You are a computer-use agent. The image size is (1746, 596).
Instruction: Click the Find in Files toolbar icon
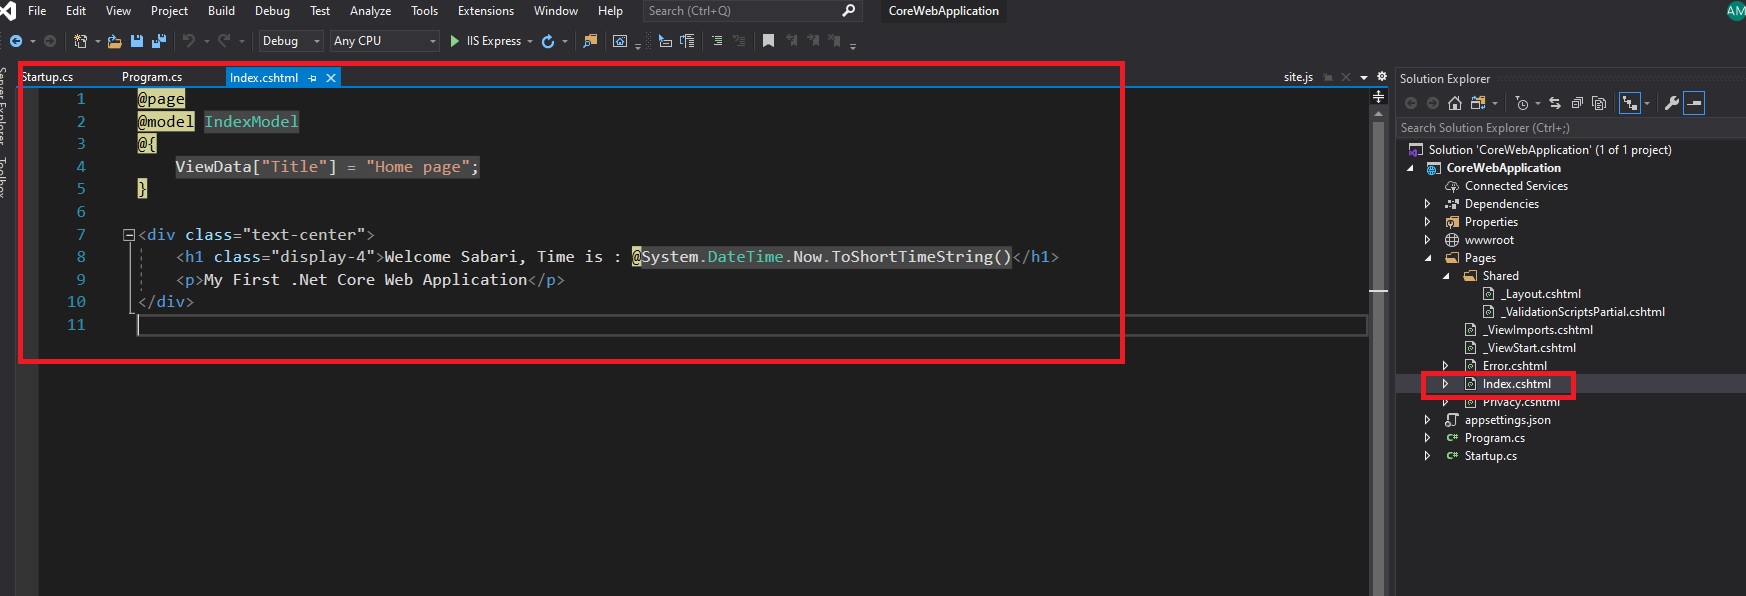[x=590, y=41]
